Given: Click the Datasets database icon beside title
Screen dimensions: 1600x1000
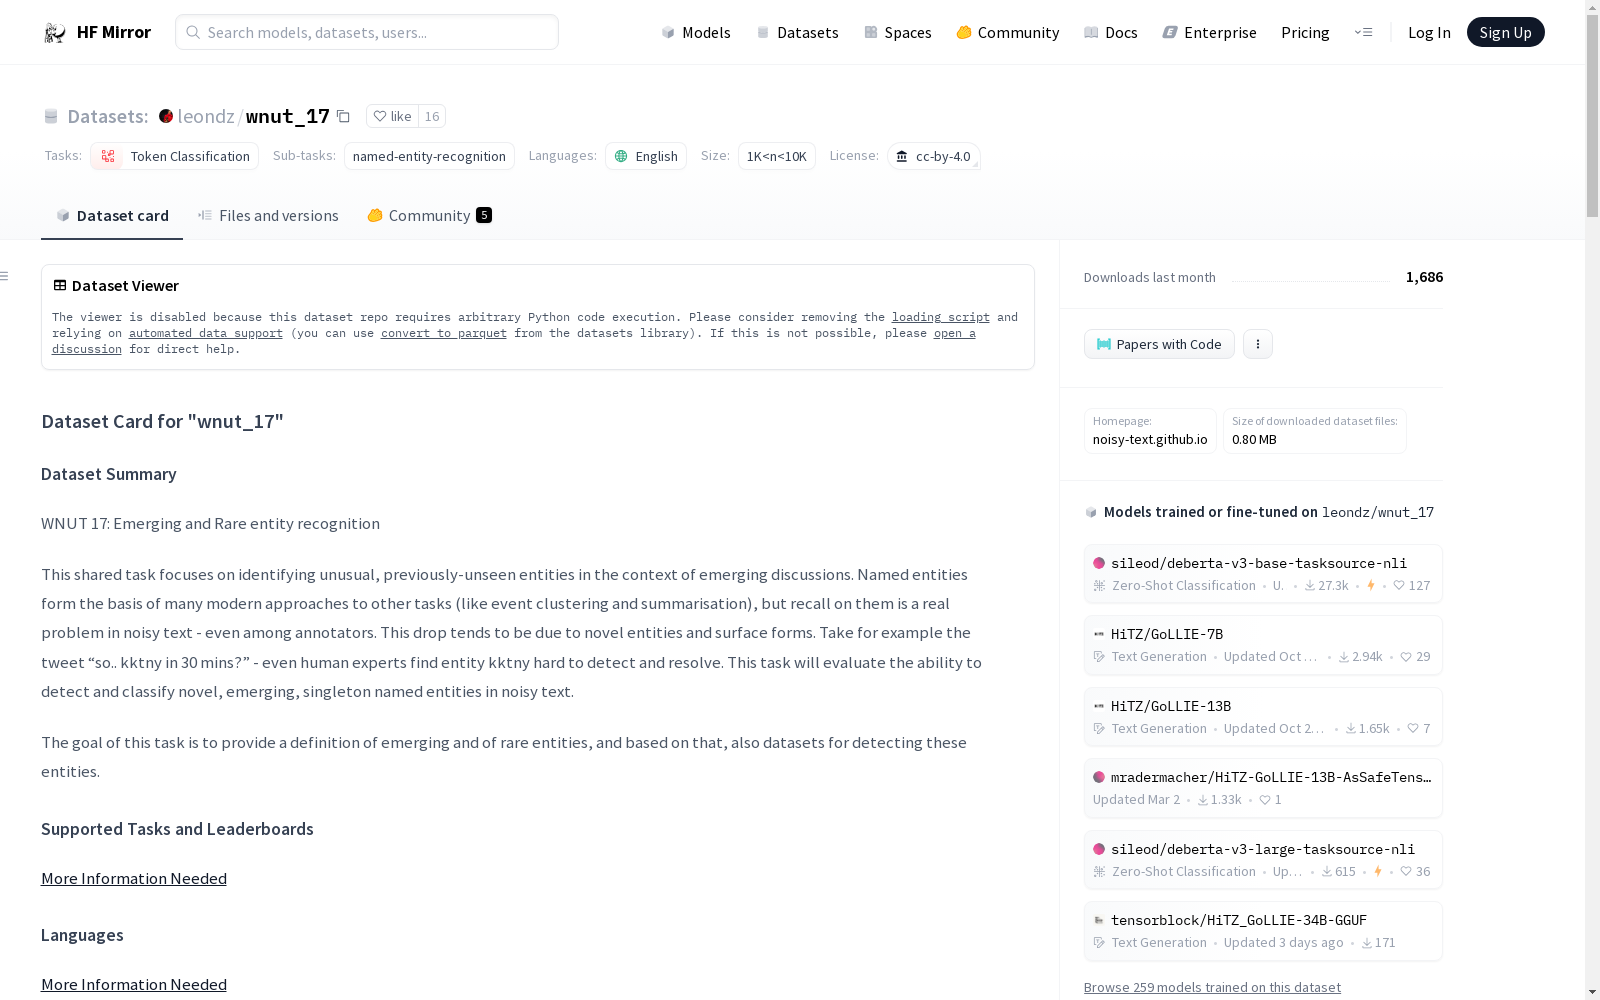Looking at the screenshot, I should pyautogui.click(x=51, y=117).
